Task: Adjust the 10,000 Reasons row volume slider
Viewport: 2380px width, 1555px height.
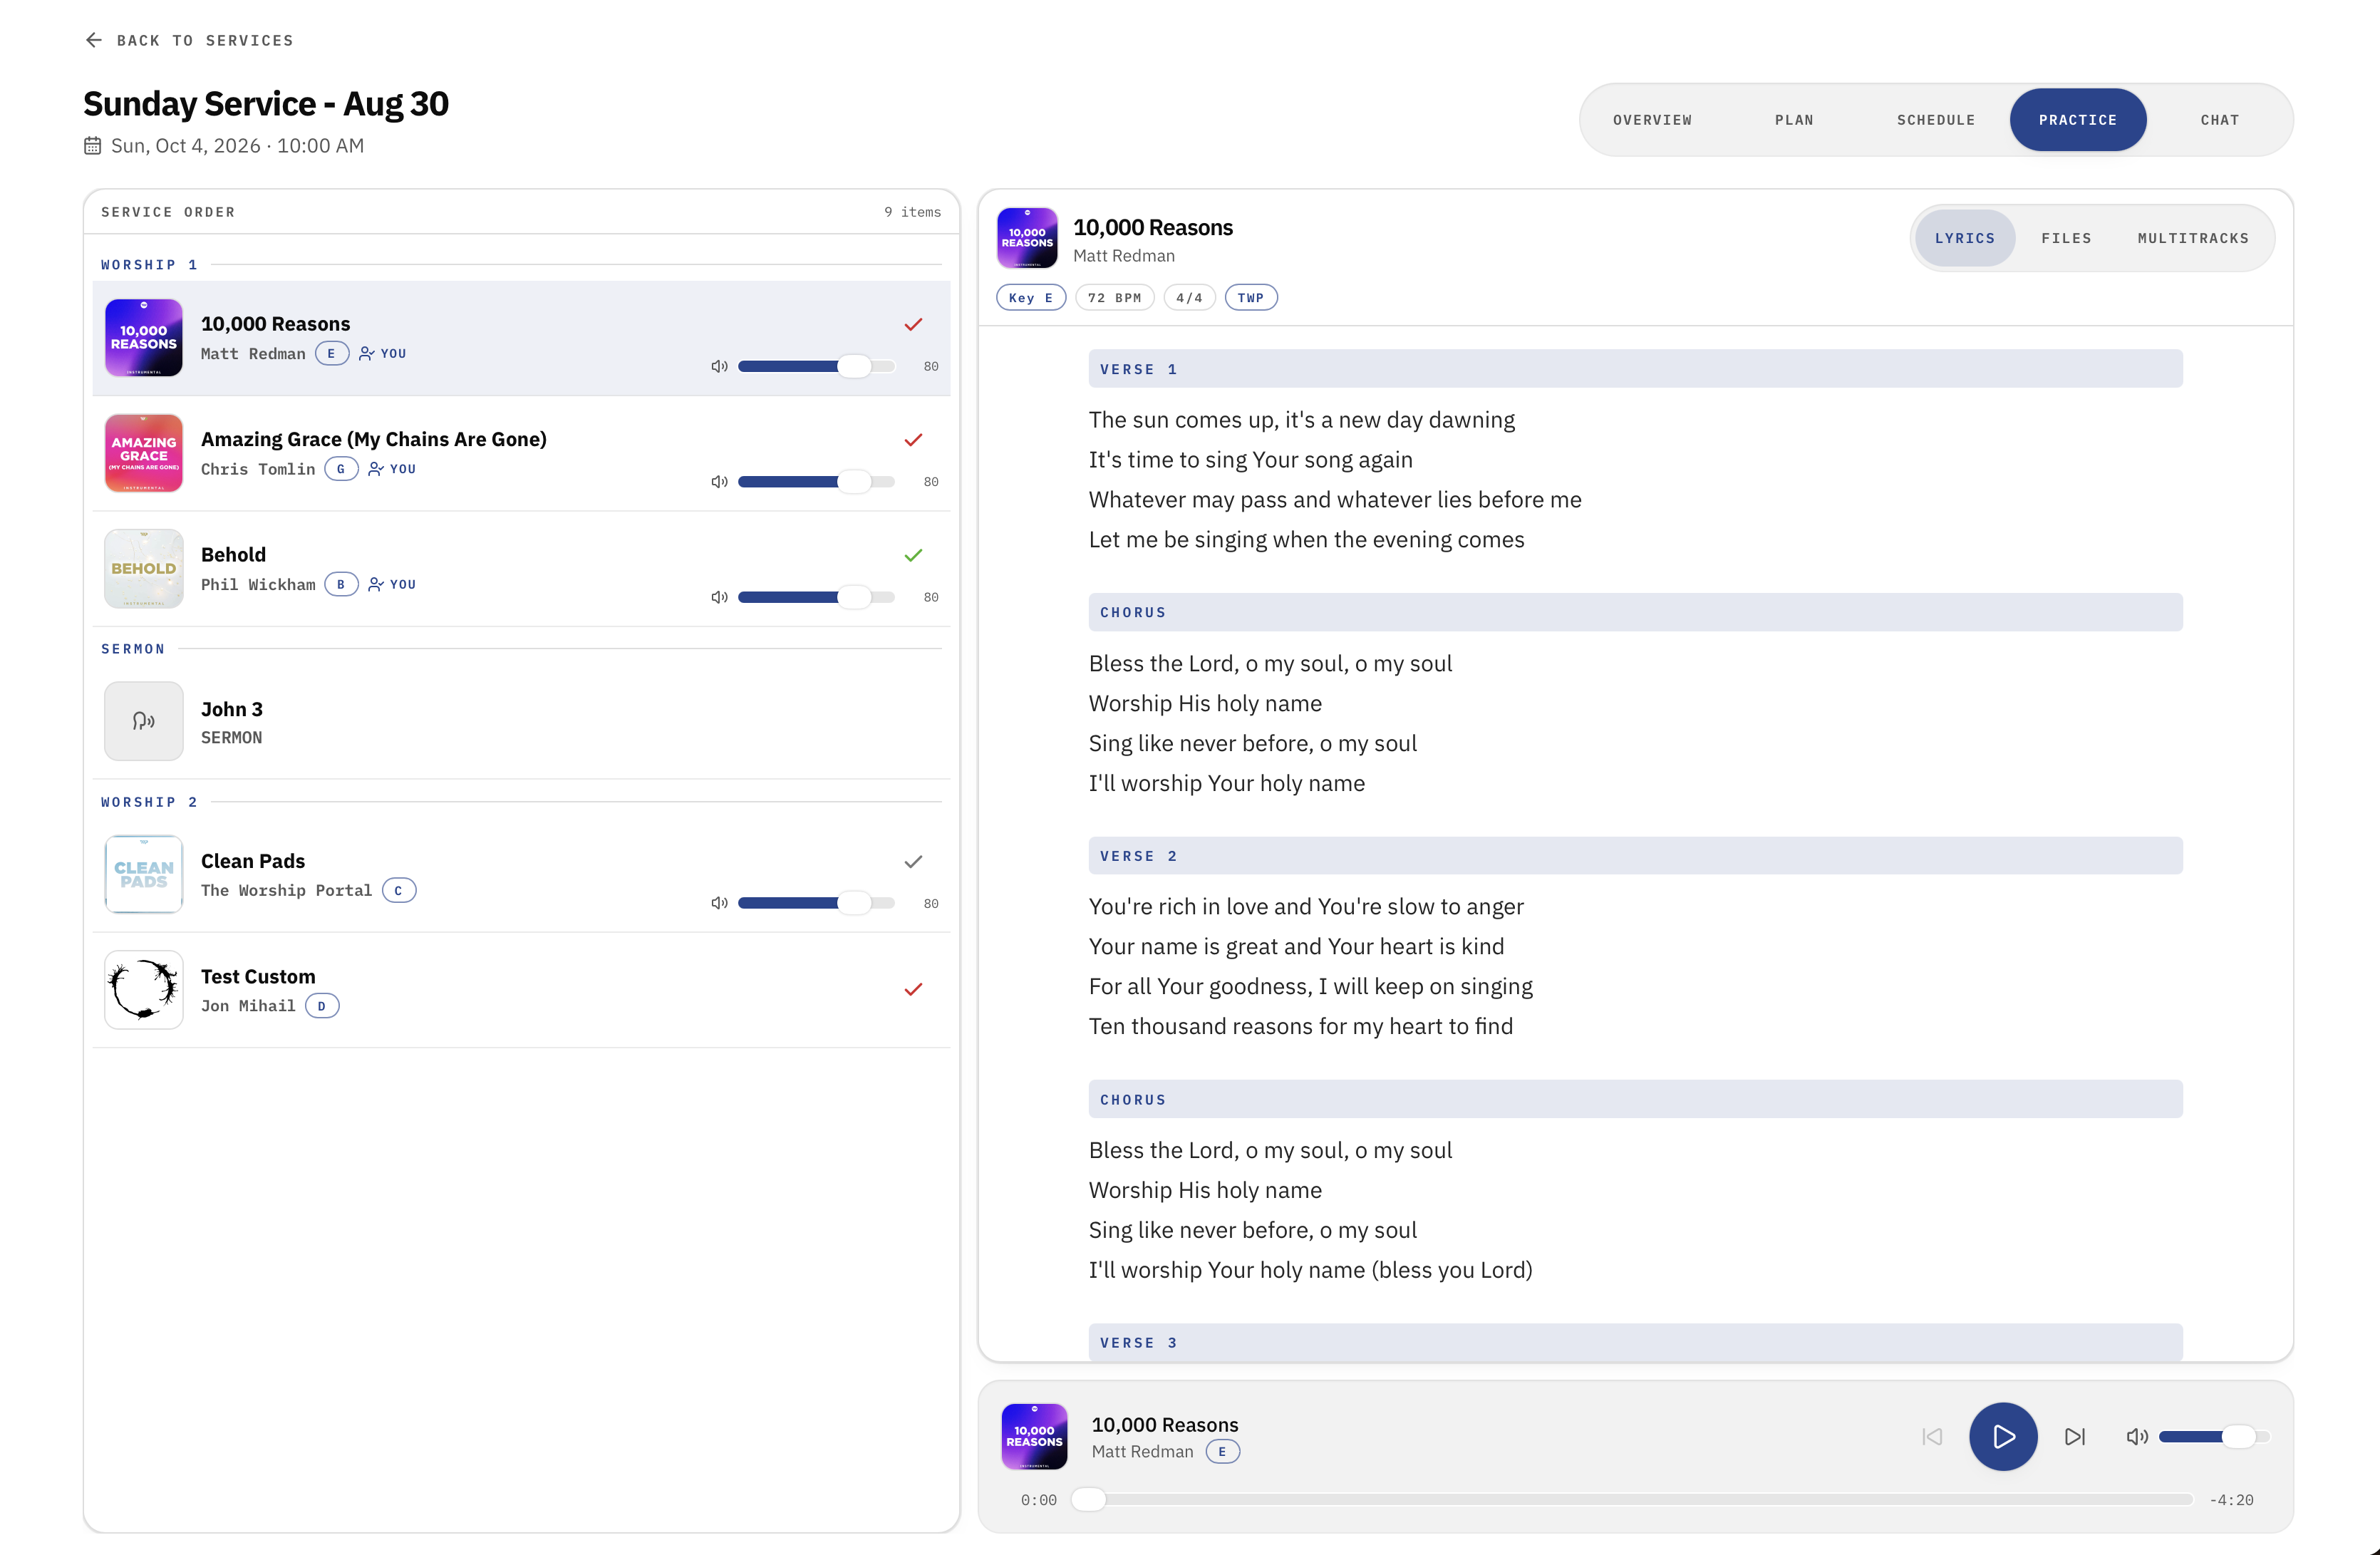Action: point(816,367)
